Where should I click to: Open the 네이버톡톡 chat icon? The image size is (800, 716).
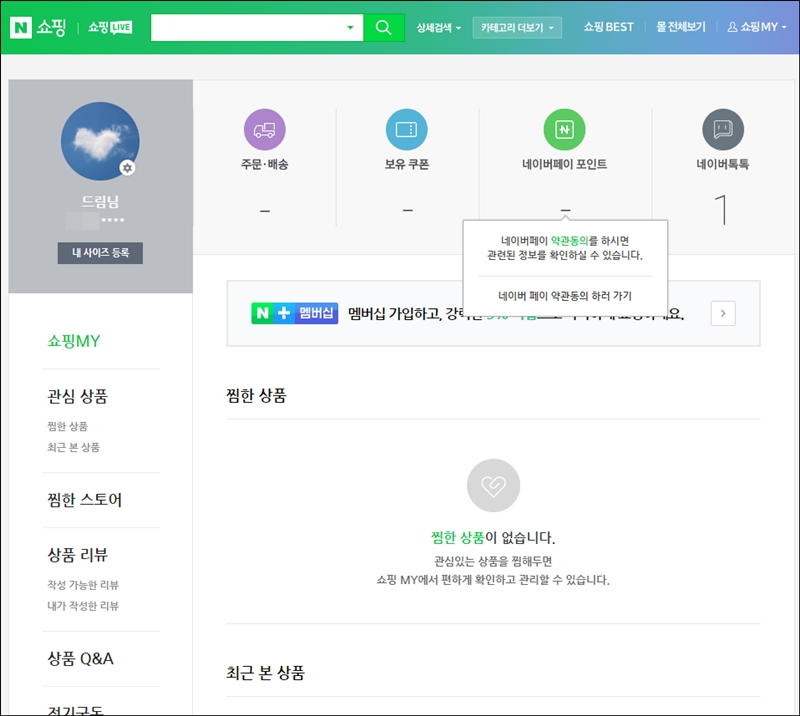(x=723, y=130)
